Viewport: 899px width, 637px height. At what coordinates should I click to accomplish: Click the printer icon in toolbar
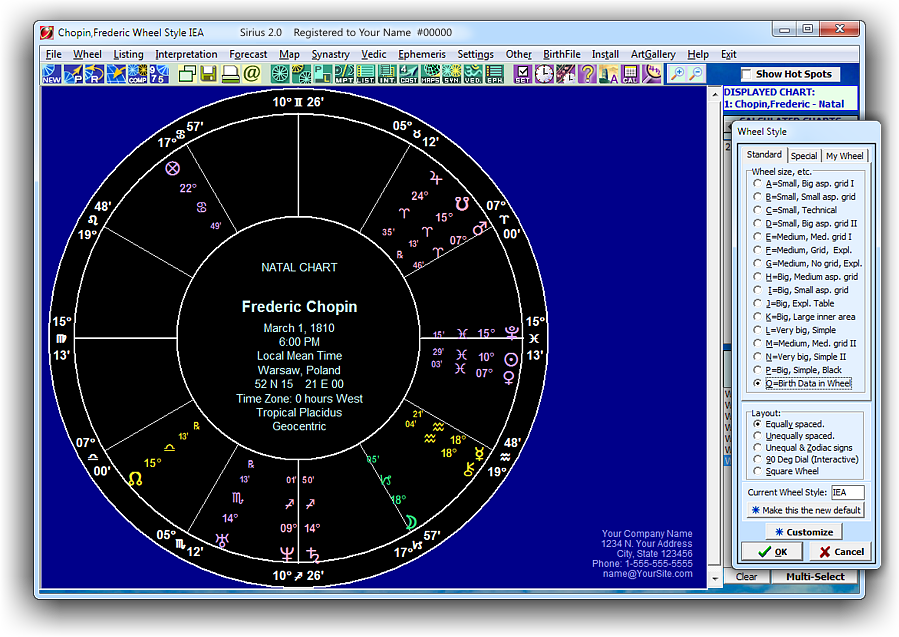click(x=230, y=74)
